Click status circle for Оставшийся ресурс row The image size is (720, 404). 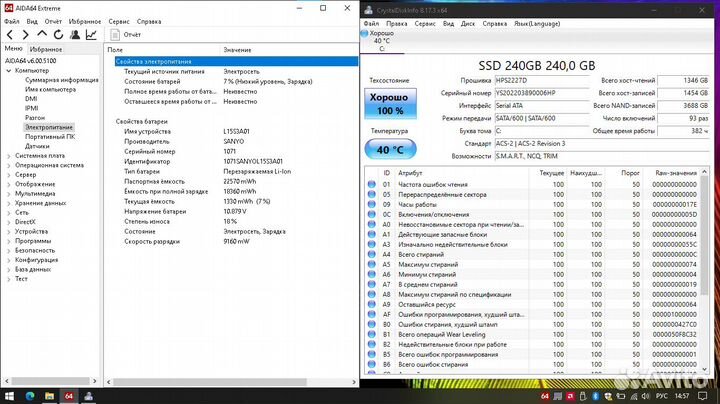tap(371, 304)
